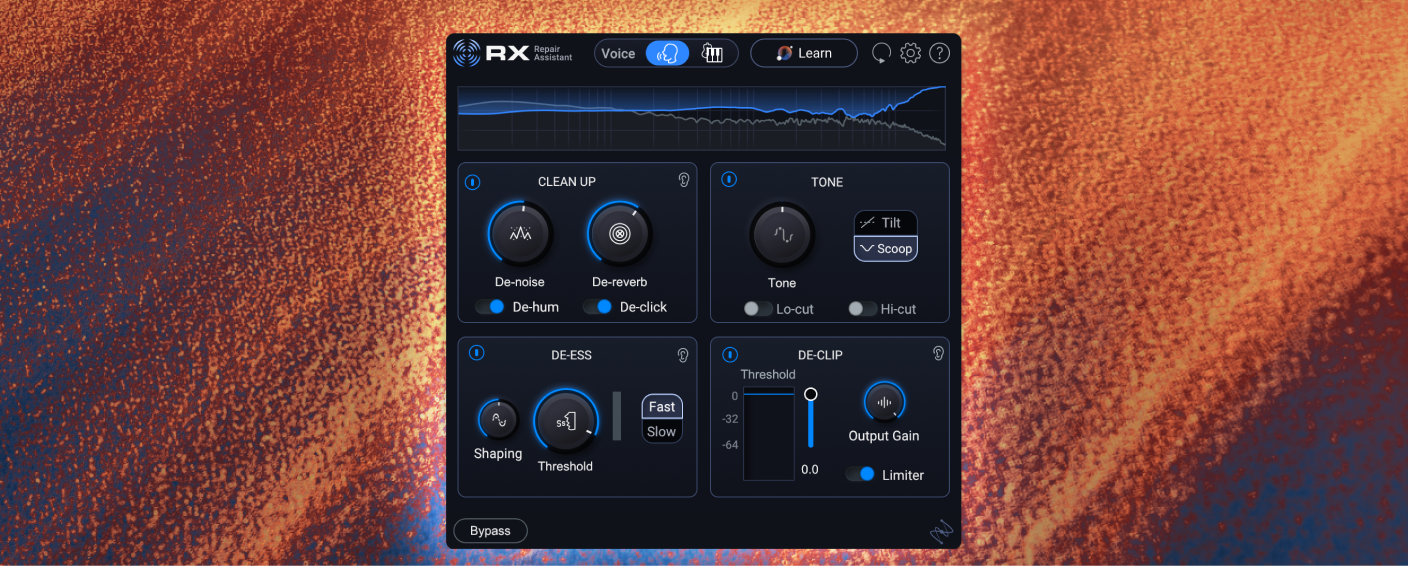Click the De-clip threshold histogram display
1408x566 pixels.
(769, 433)
